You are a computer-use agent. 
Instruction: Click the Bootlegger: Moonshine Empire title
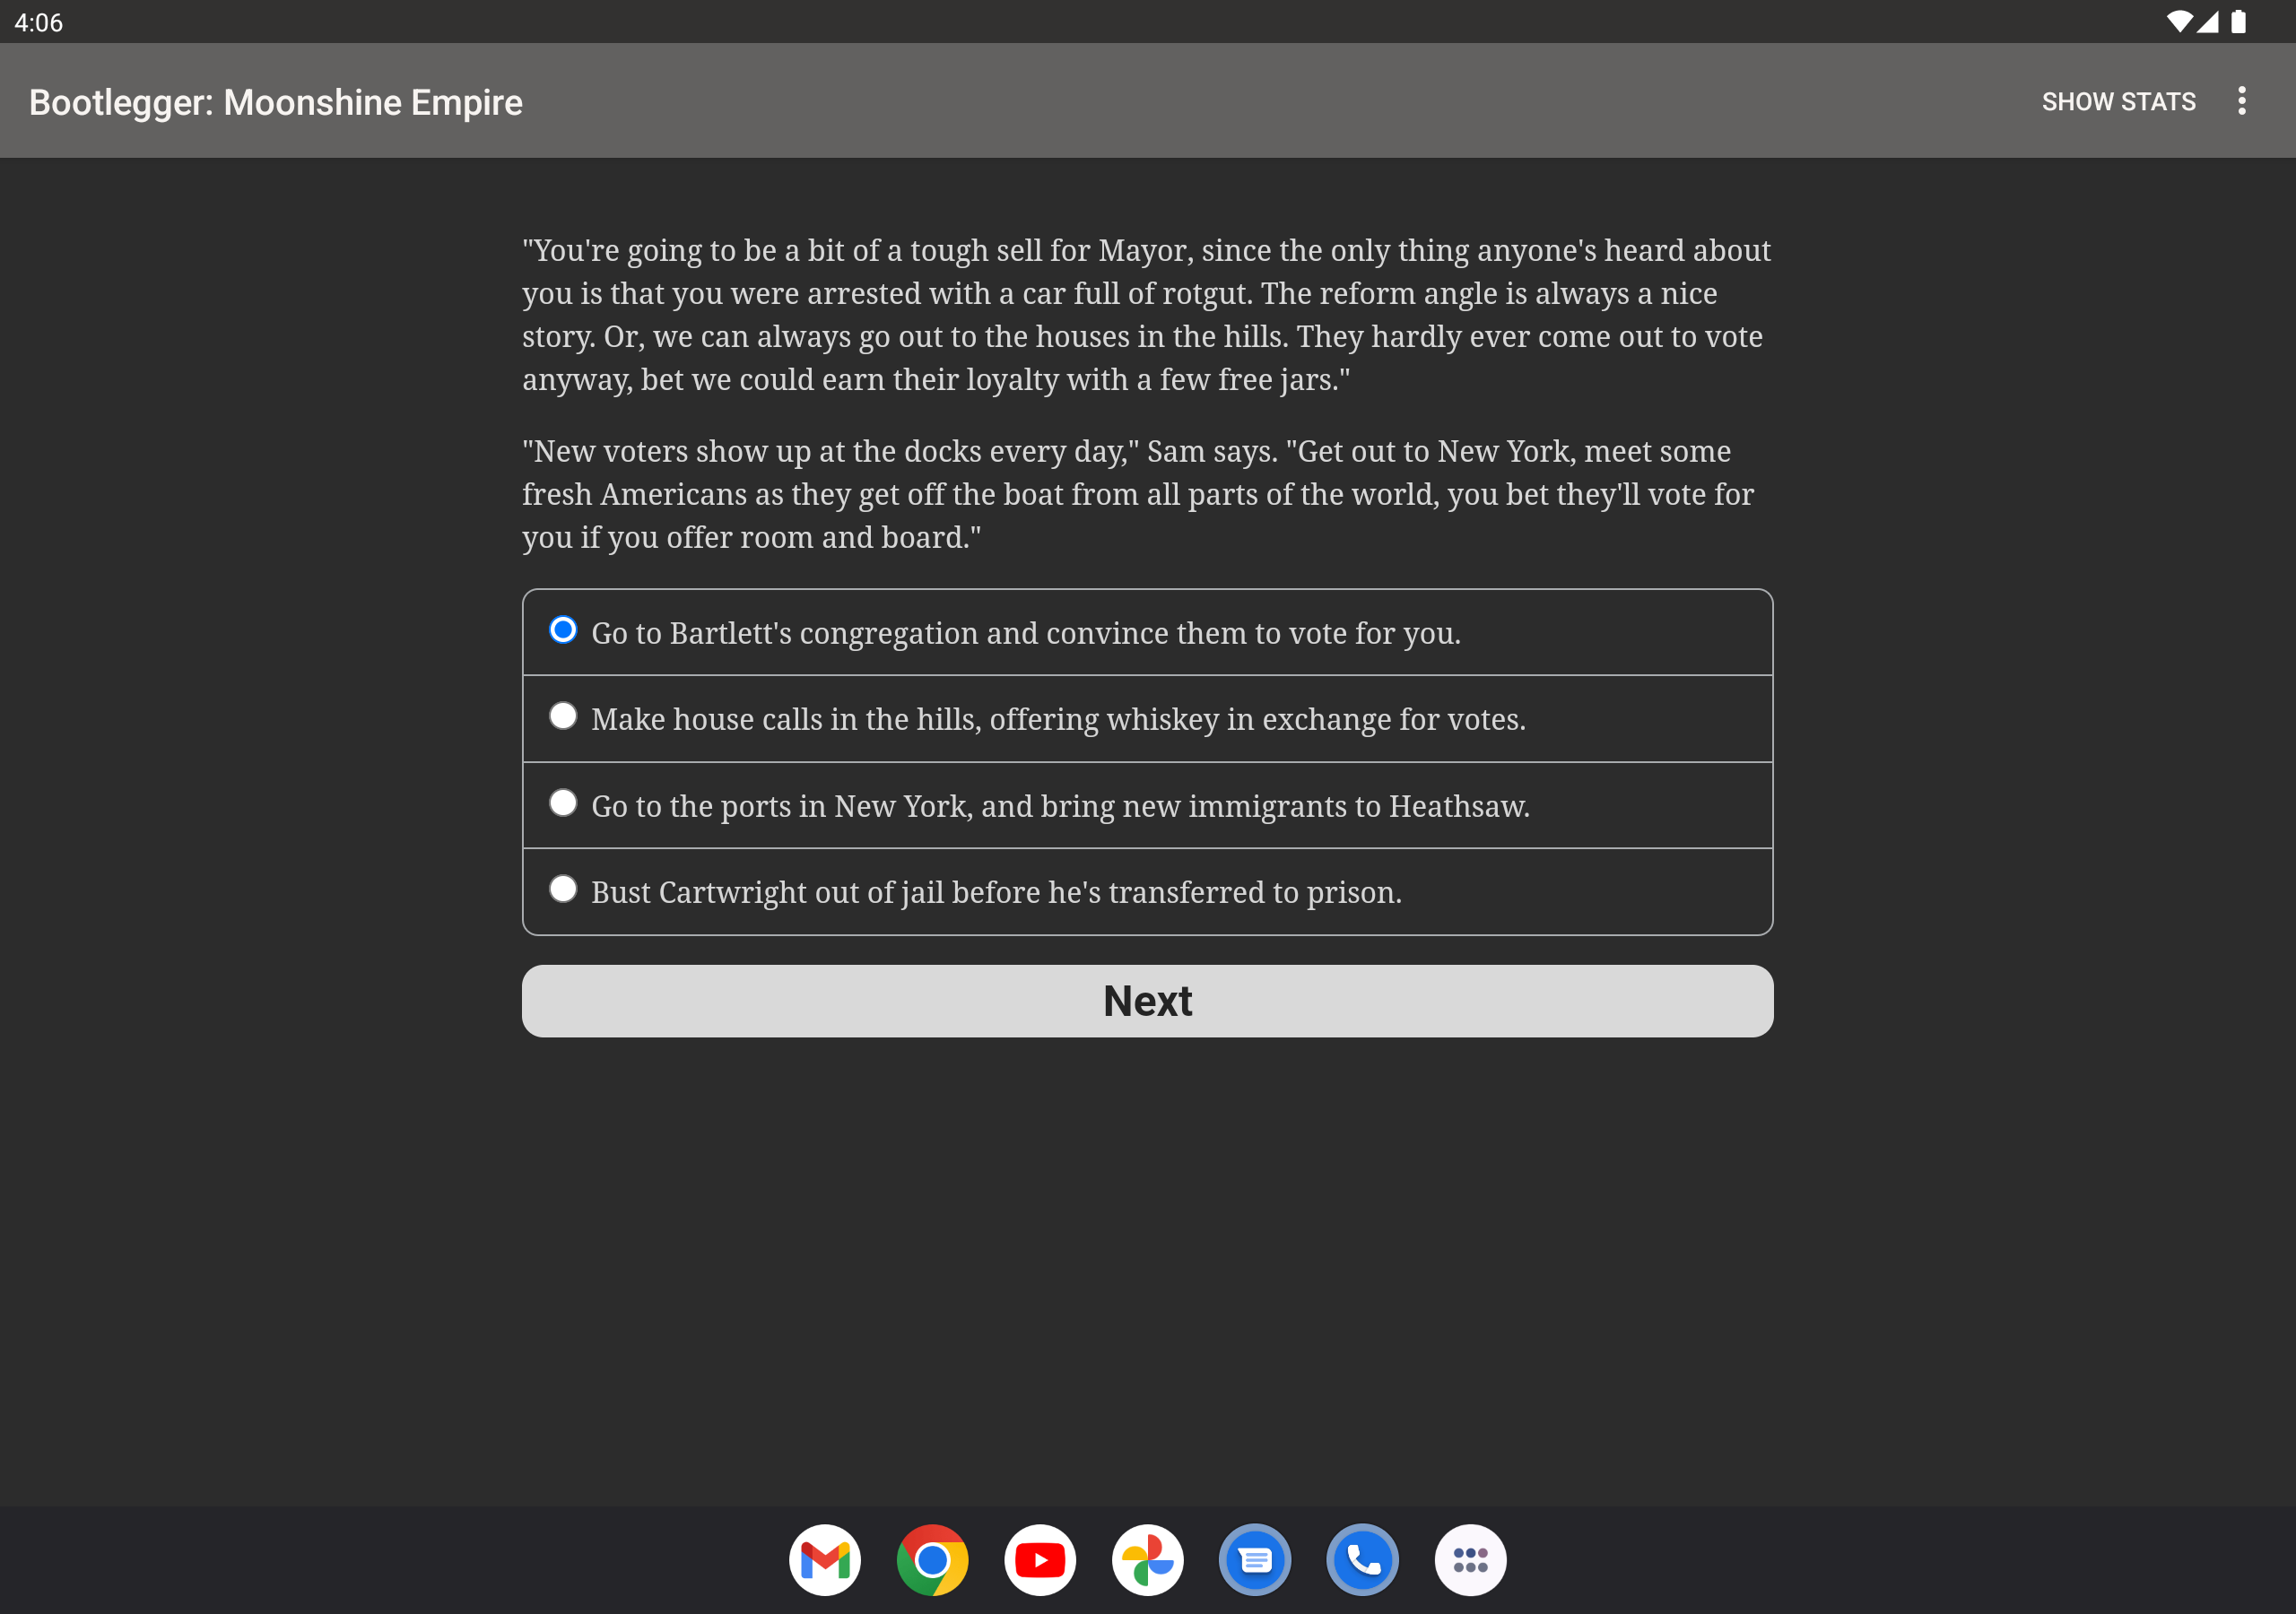[275, 102]
